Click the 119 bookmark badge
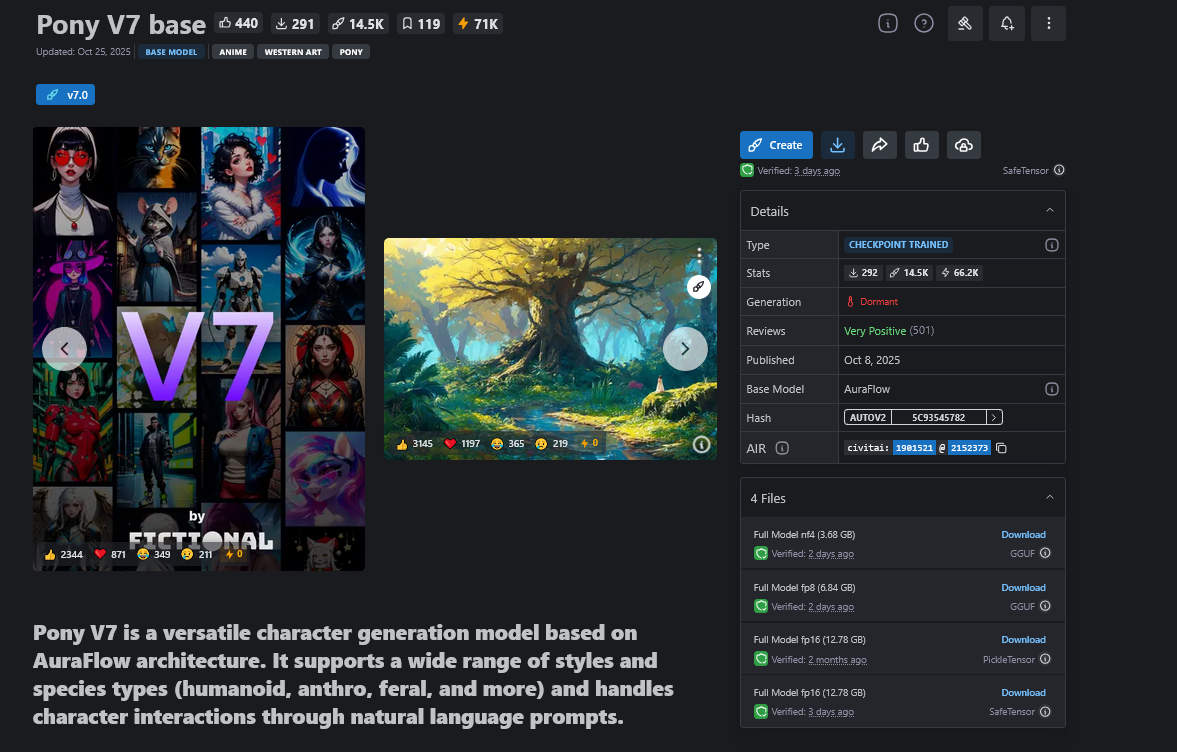Image resolution: width=1177 pixels, height=752 pixels. click(x=420, y=23)
